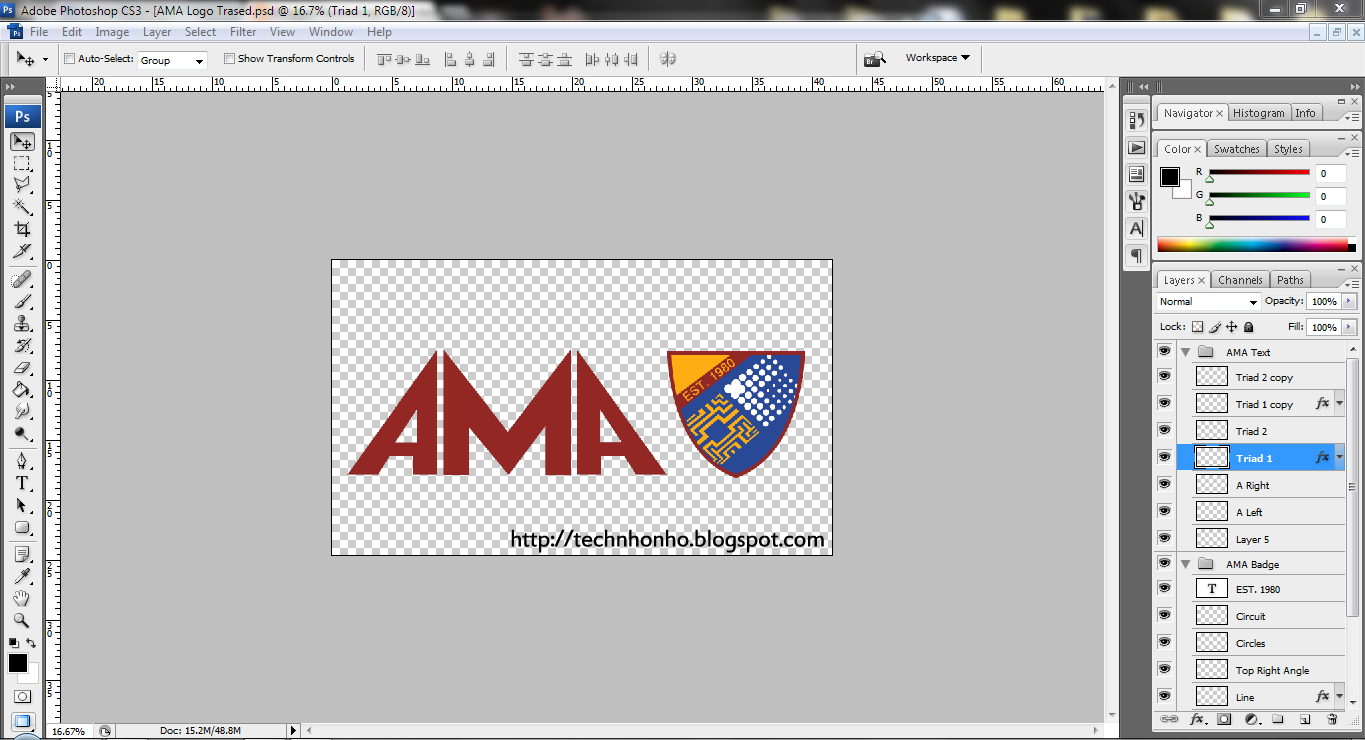Select the Clone Stamp tool
Screen dimensions: 1365x740
click(x=22, y=324)
